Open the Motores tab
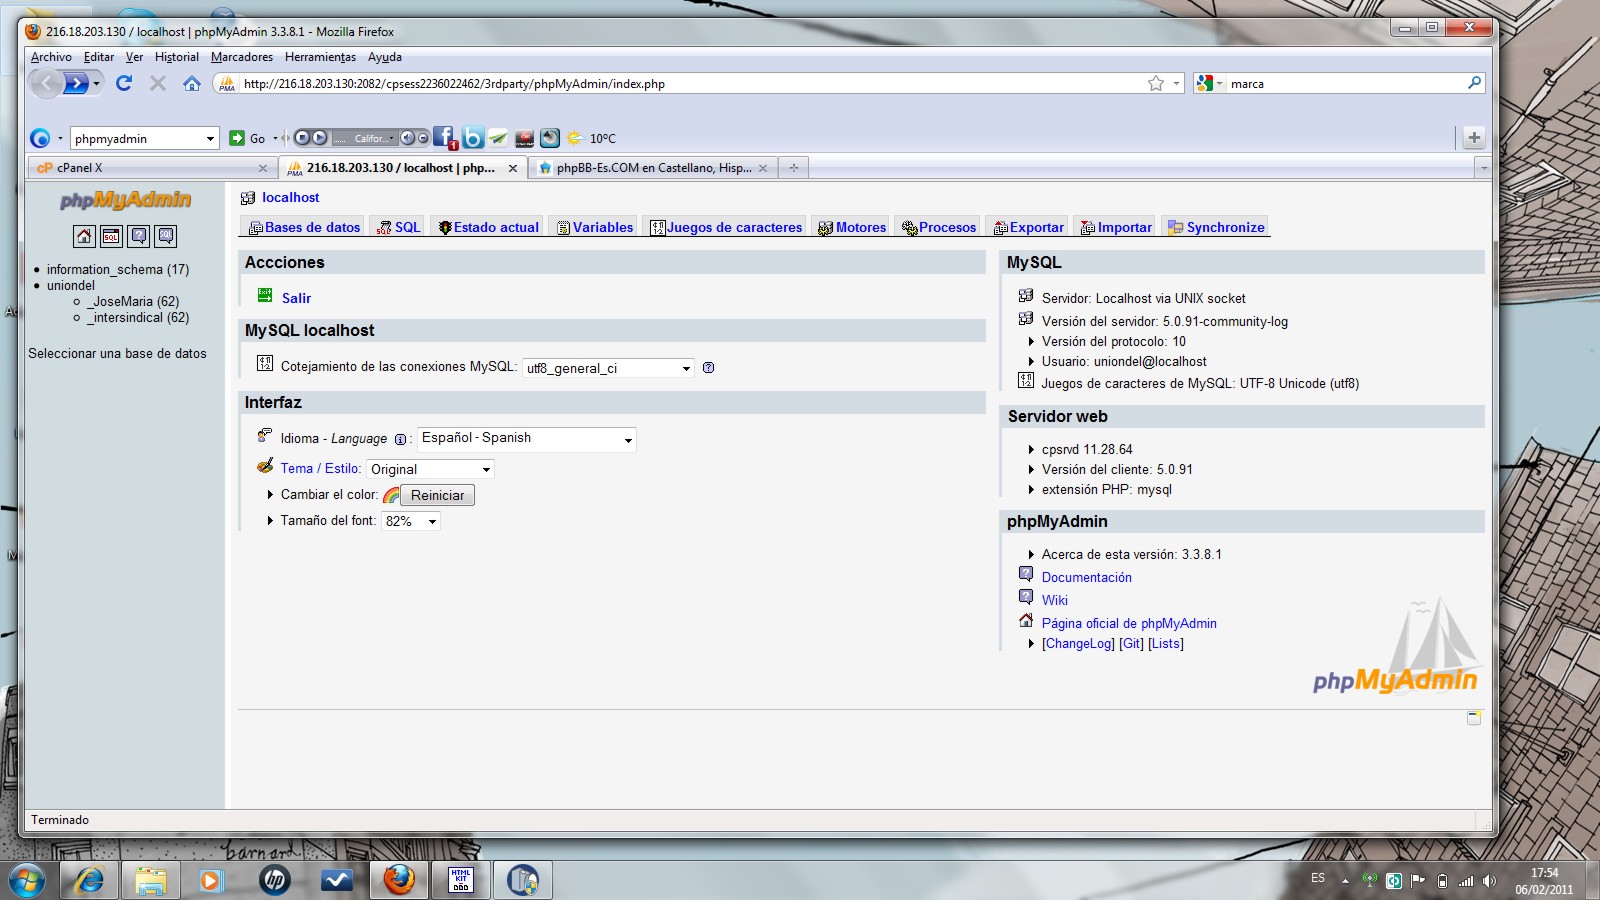 [852, 227]
